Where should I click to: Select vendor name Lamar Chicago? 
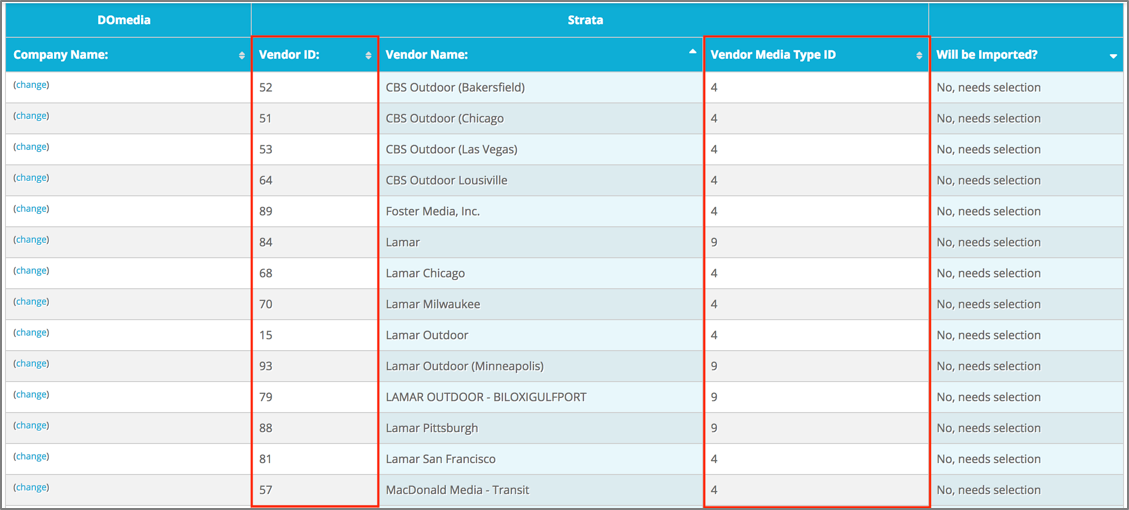pyautogui.click(x=426, y=274)
